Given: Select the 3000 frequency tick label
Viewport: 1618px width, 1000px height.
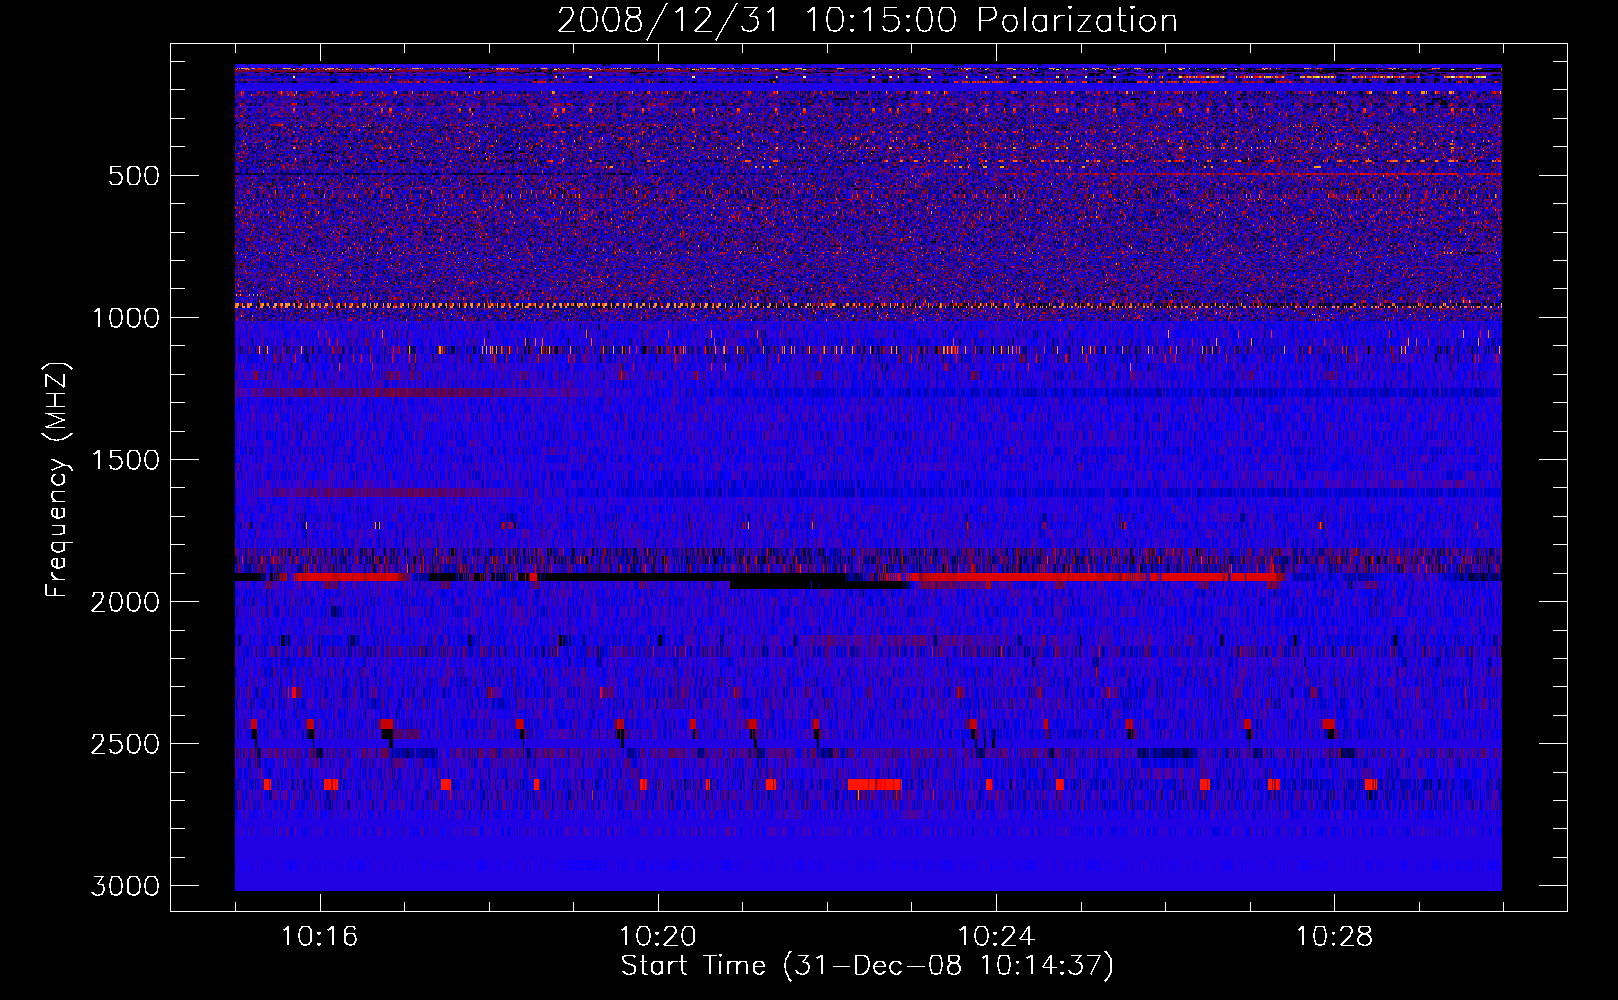Looking at the screenshot, I should pos(125,886).
